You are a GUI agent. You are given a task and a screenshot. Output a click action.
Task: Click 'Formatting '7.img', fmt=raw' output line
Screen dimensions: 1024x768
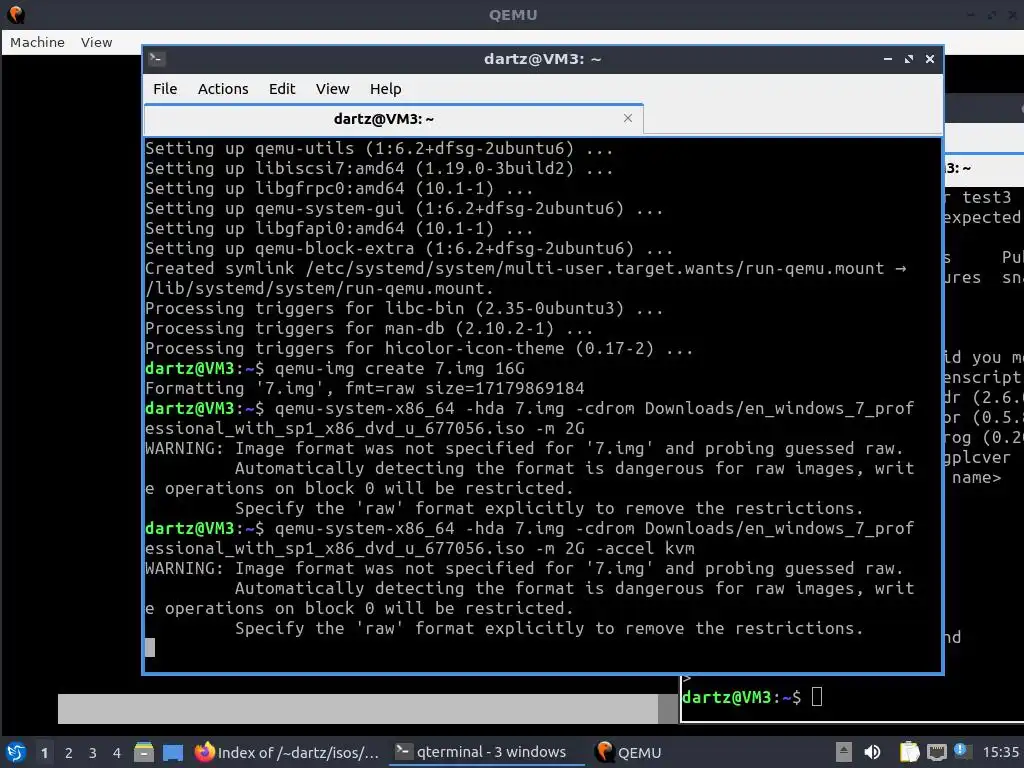coord(364,389)
